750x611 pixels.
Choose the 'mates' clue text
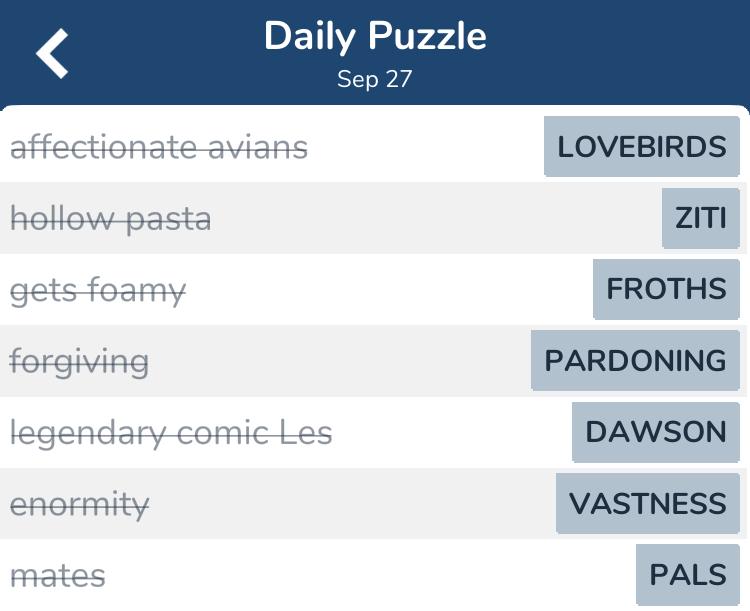[57, 576]
